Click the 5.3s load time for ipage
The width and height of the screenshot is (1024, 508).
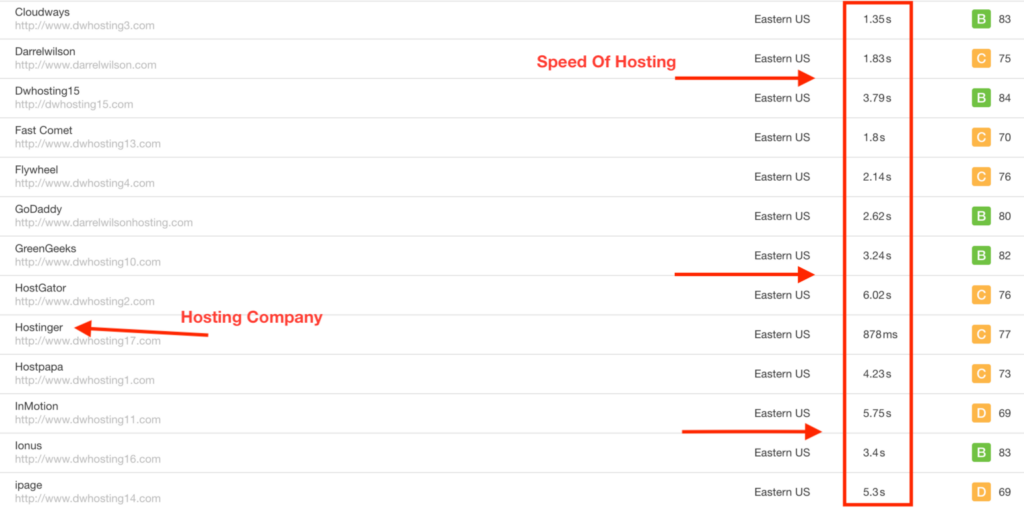[874, 492]
